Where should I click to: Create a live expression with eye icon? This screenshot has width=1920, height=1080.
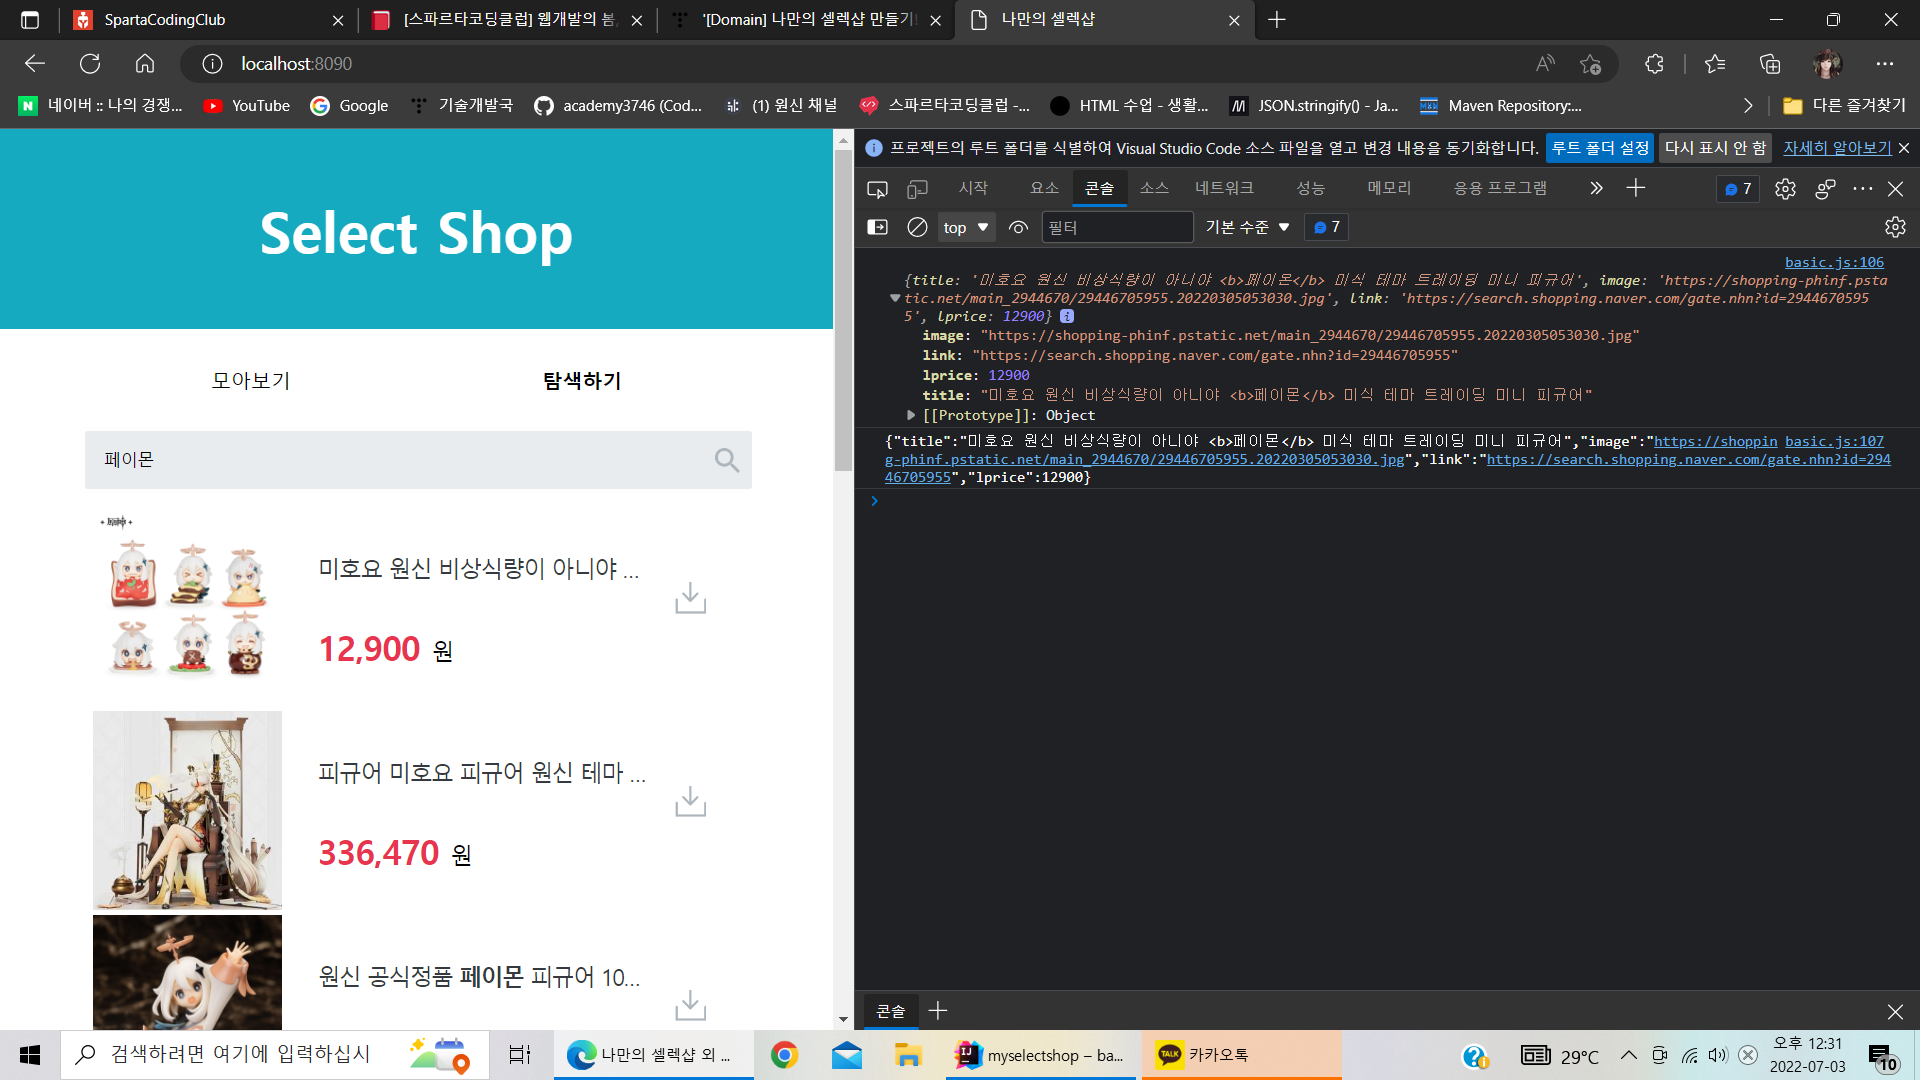[1018, 227]
